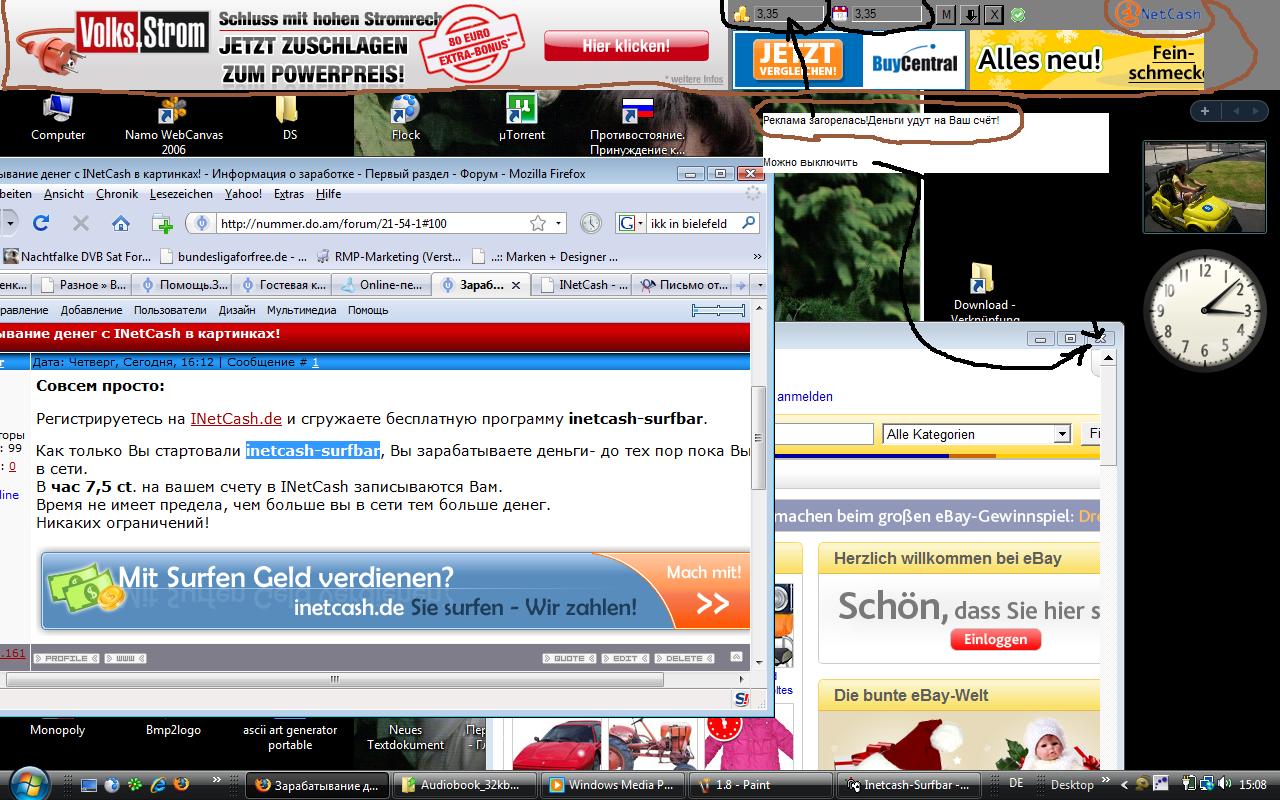Click the Mit Surfen Geld verdienen banner

pyautogui.click(x=395, y=590)
